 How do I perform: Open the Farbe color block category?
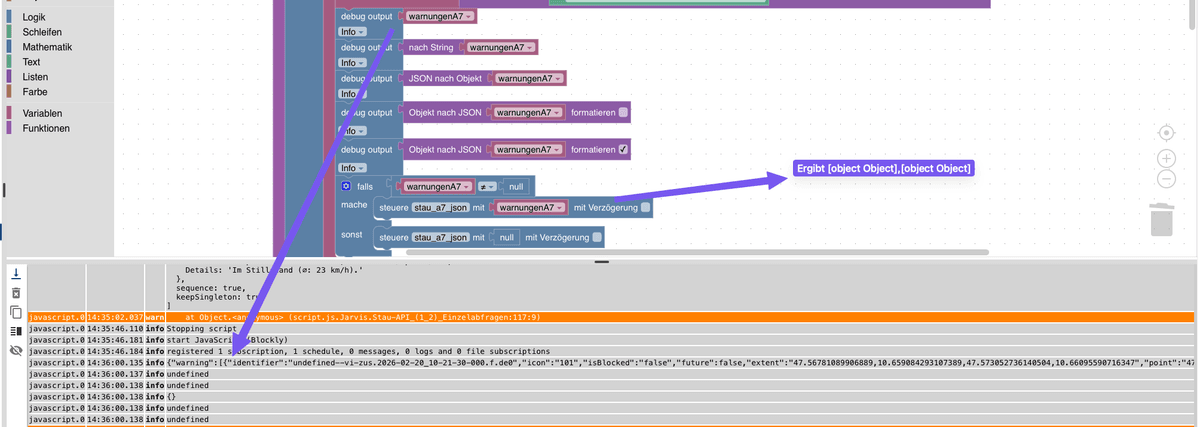tap(35, 91)
